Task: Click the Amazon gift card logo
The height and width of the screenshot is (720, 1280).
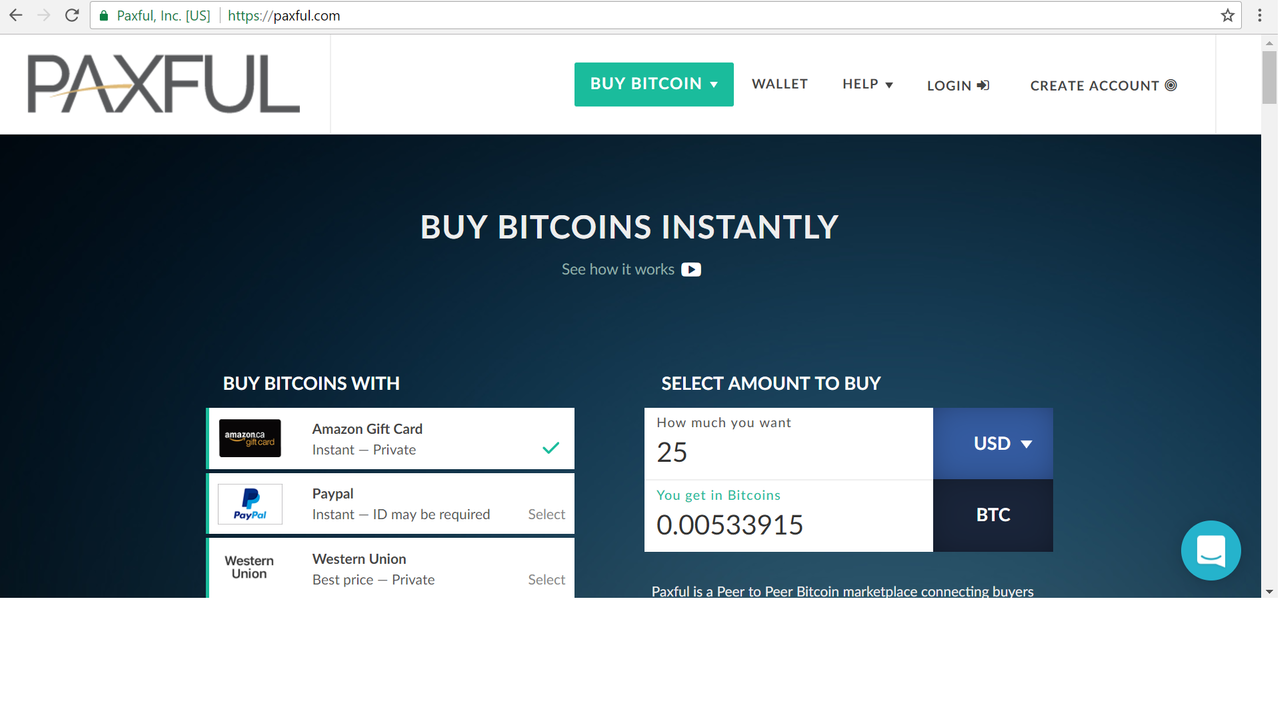Action: pos(250,438)
